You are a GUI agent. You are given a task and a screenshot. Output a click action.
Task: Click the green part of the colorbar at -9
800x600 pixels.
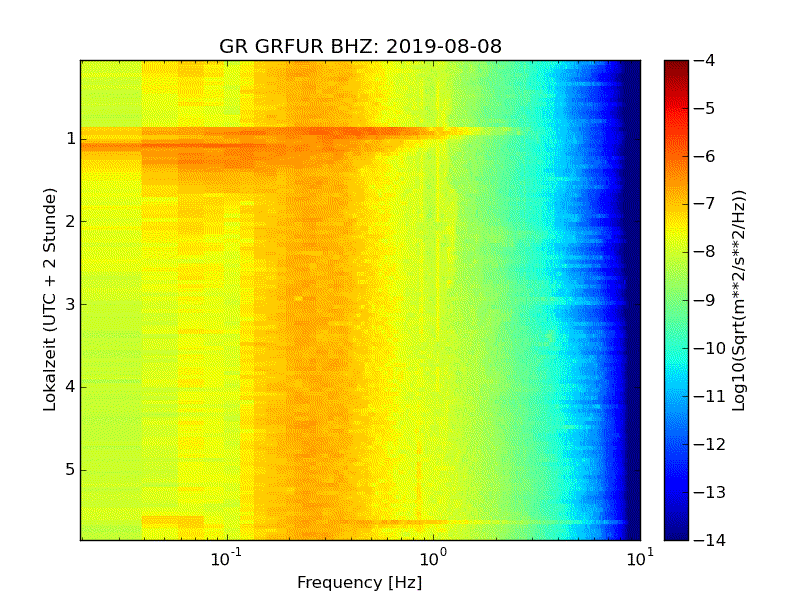676,300
